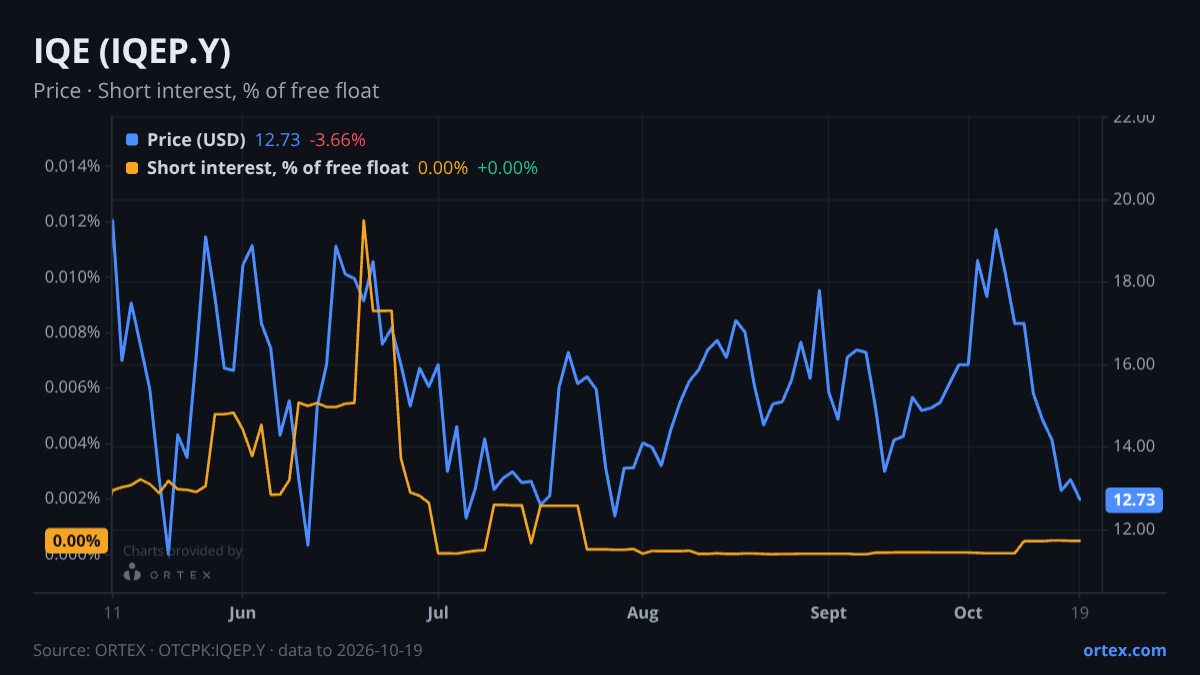Click the 14.00 right price axis label

(1135, 447)
